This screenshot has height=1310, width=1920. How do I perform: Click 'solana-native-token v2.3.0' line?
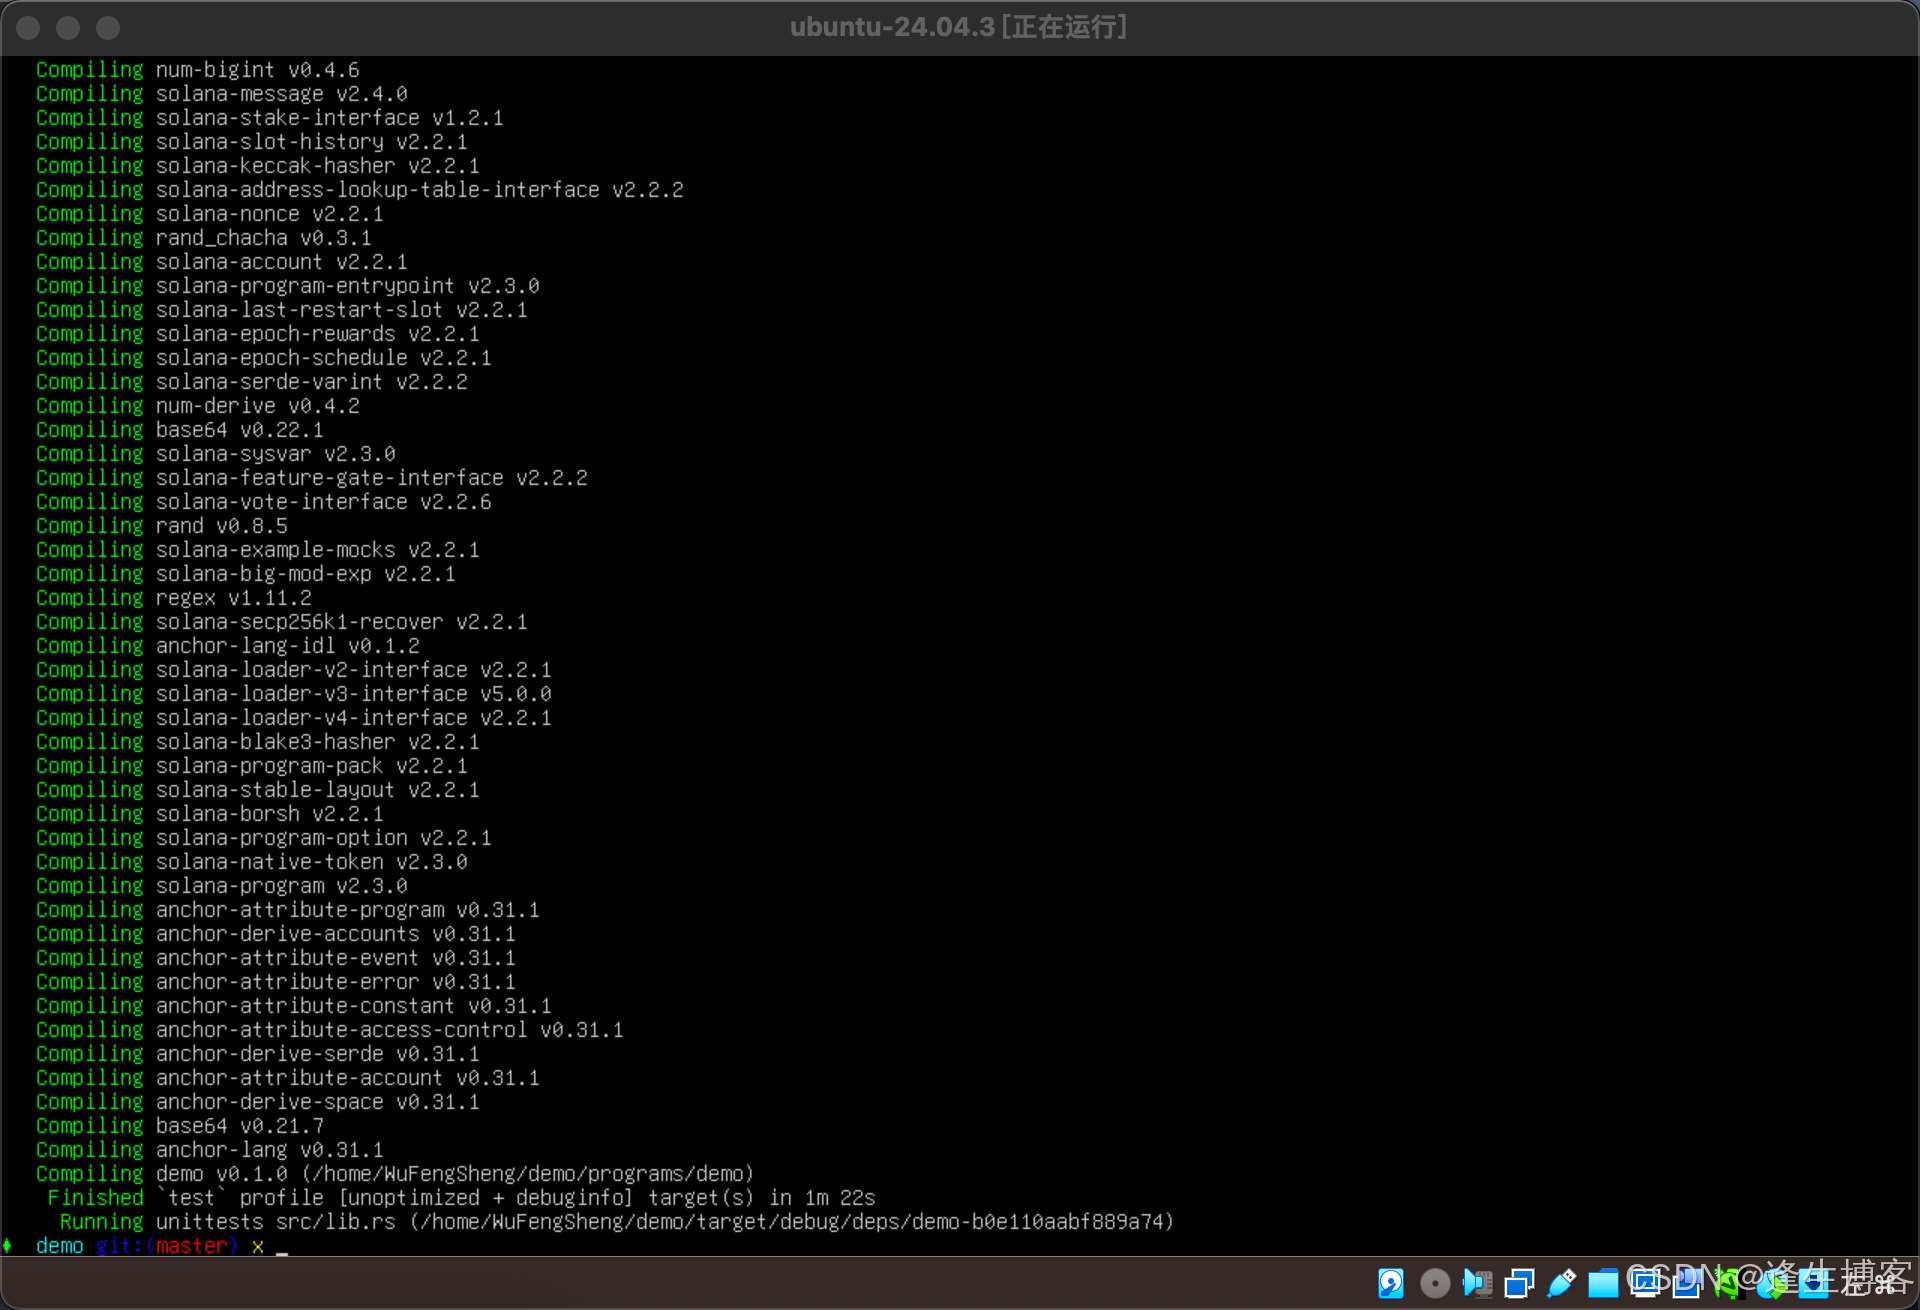pyautogui.click(x=312, y=862)
